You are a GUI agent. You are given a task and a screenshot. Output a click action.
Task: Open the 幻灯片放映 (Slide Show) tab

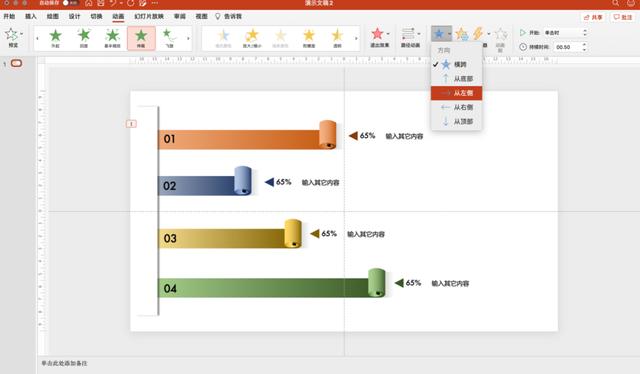pyautogui.click(x=149, y=16)
